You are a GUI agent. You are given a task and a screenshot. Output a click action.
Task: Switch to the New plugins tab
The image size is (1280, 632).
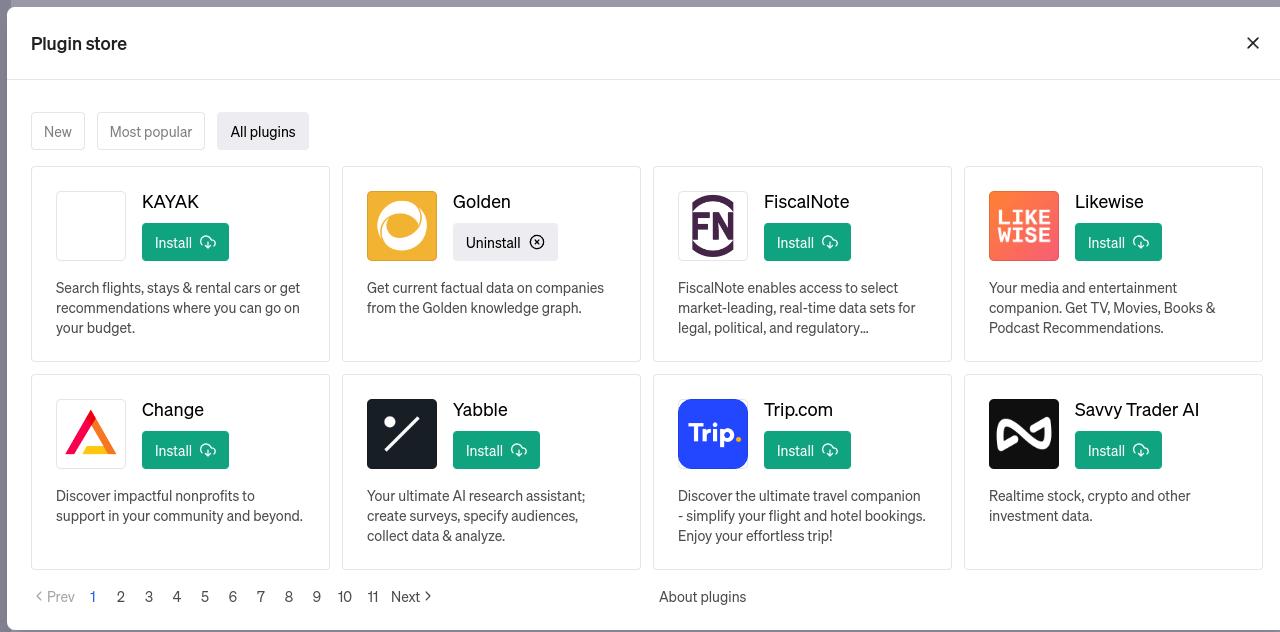pos(58,131)
